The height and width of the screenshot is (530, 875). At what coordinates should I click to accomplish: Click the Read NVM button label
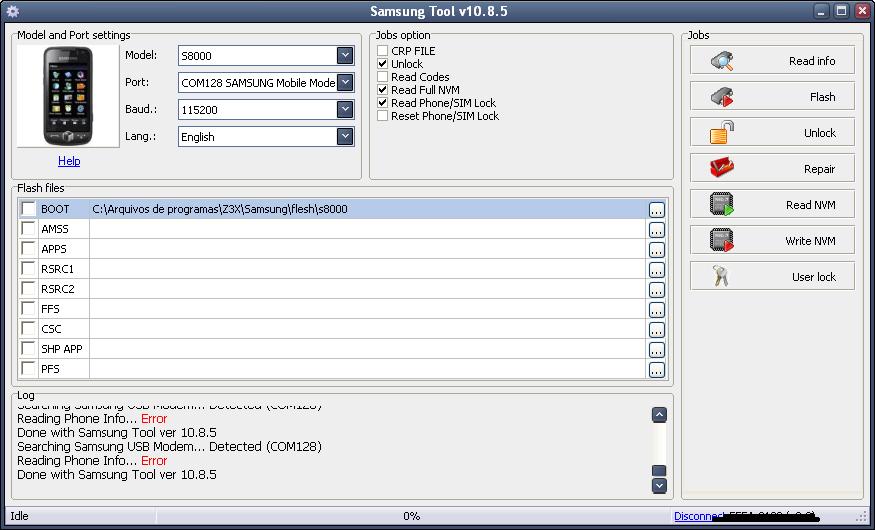811,205
